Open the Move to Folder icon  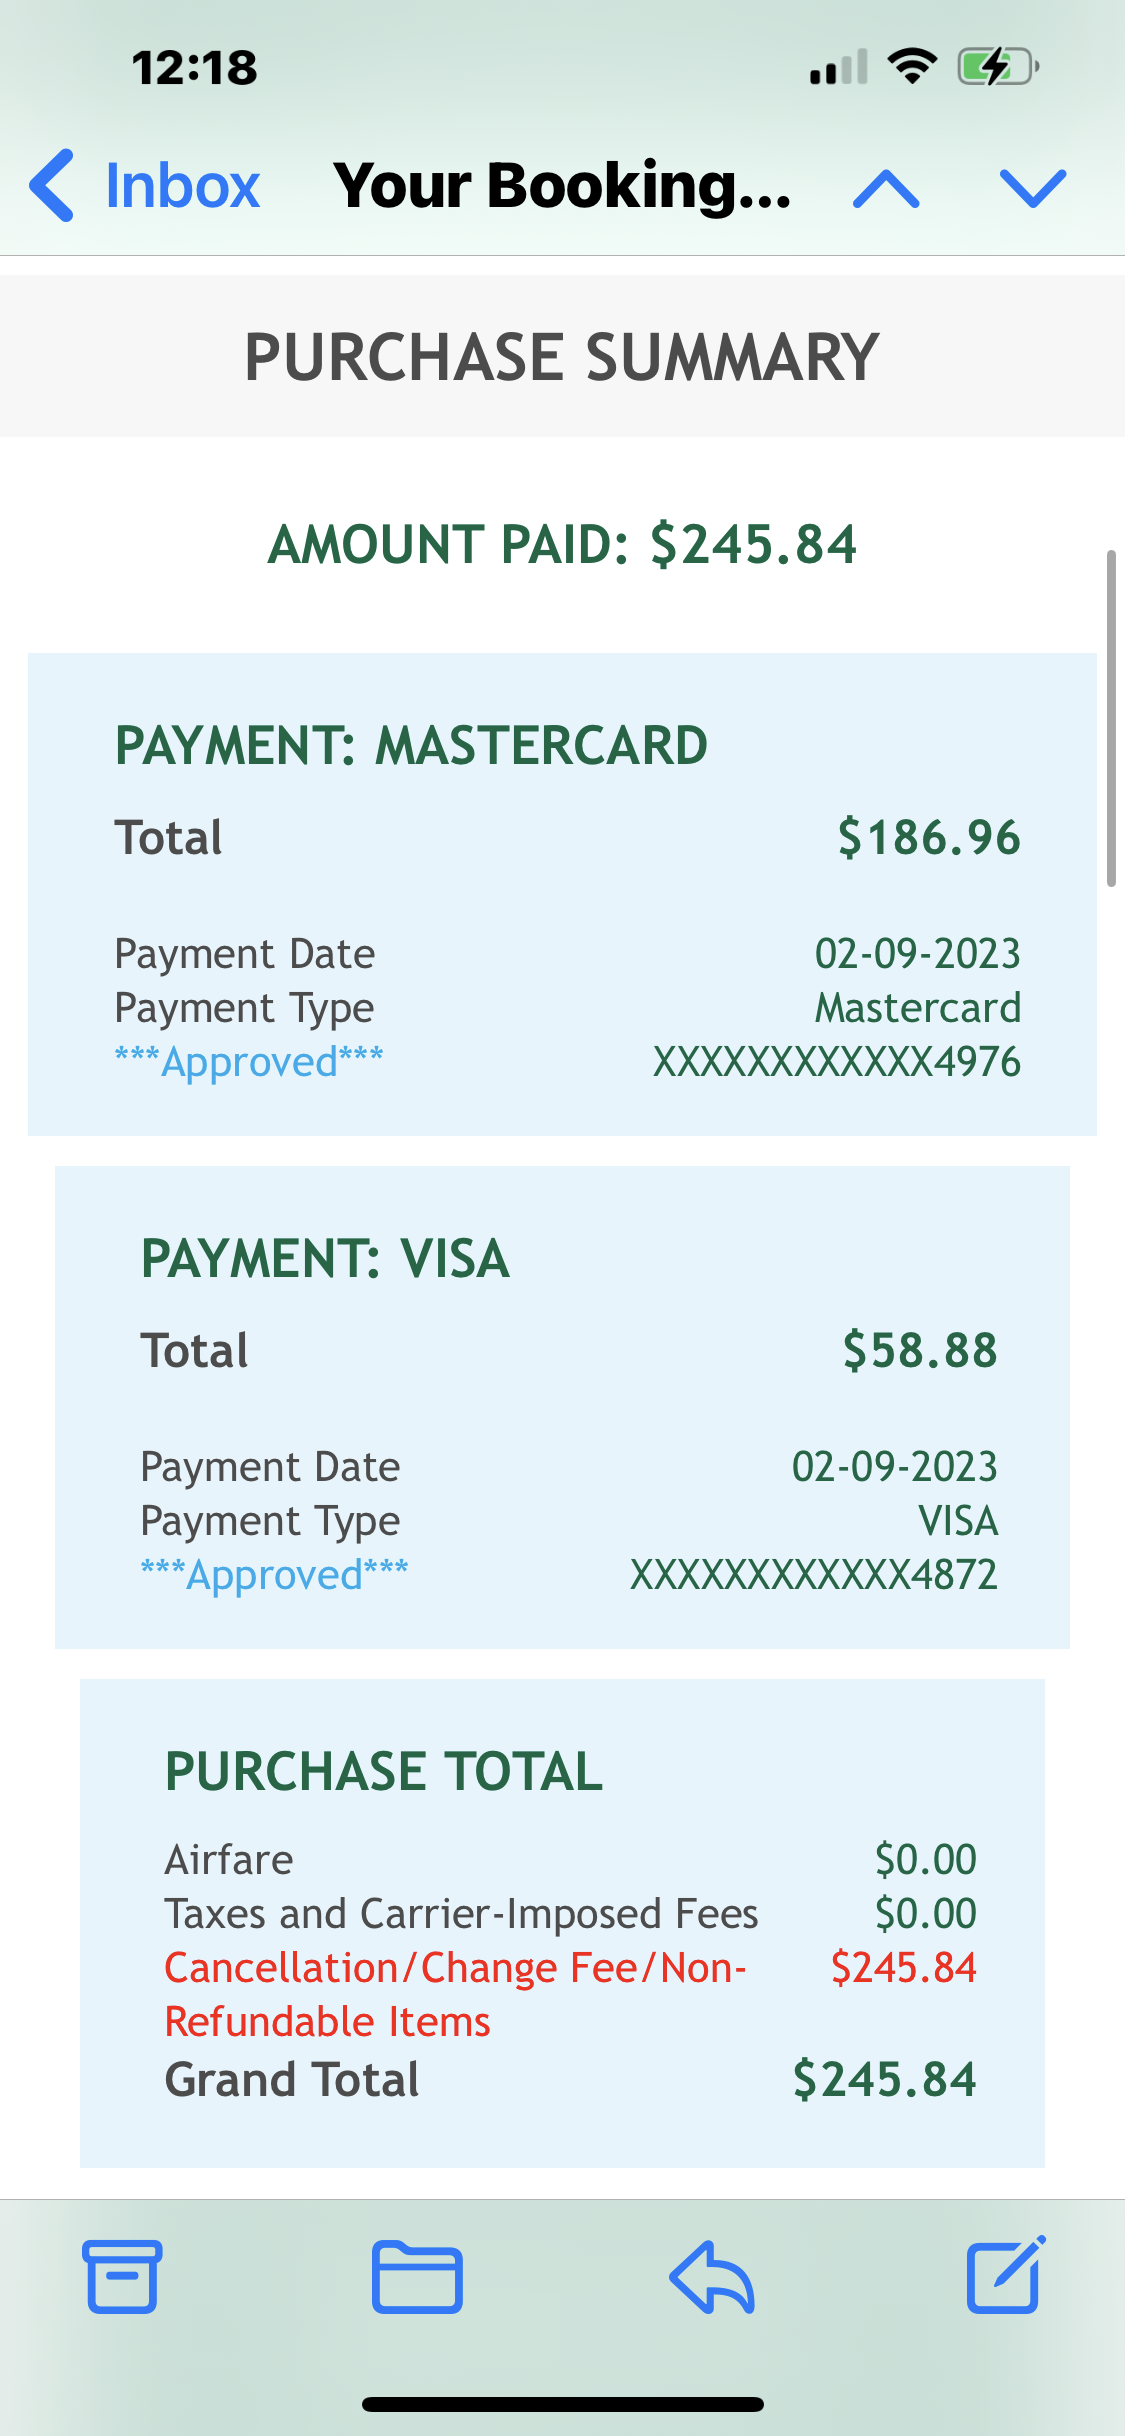point(417,2277)
